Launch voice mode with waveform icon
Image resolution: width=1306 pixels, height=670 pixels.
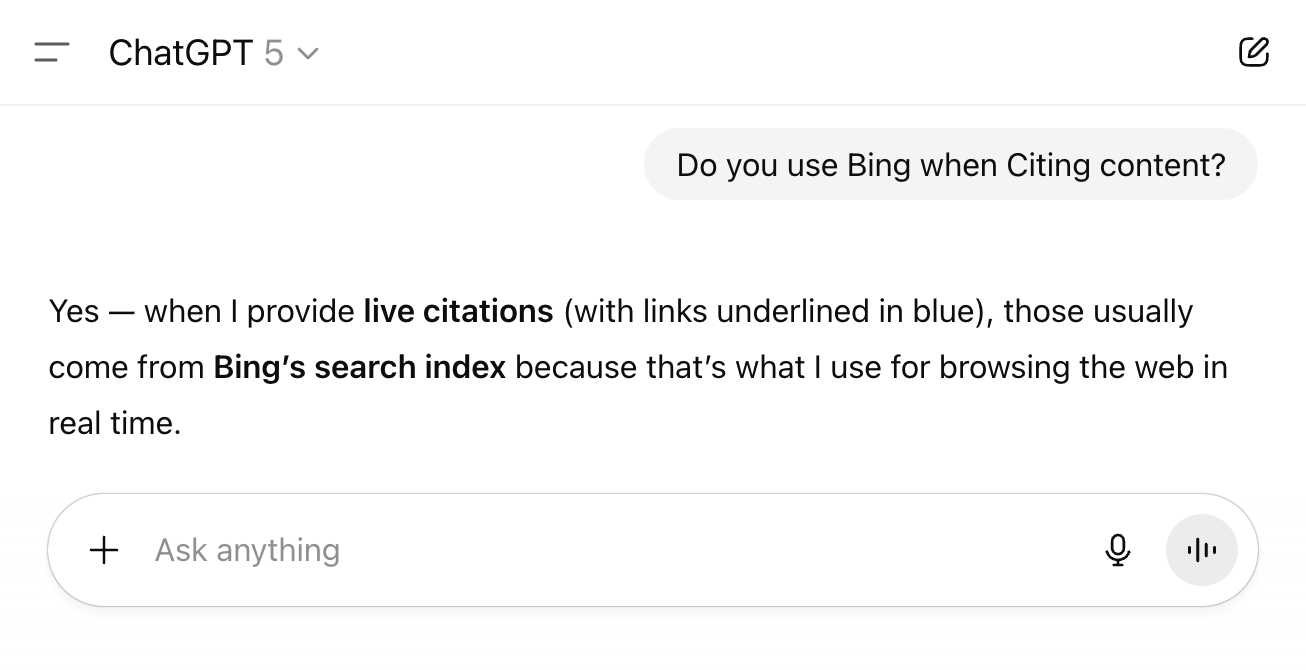(x=1201, y=550)
